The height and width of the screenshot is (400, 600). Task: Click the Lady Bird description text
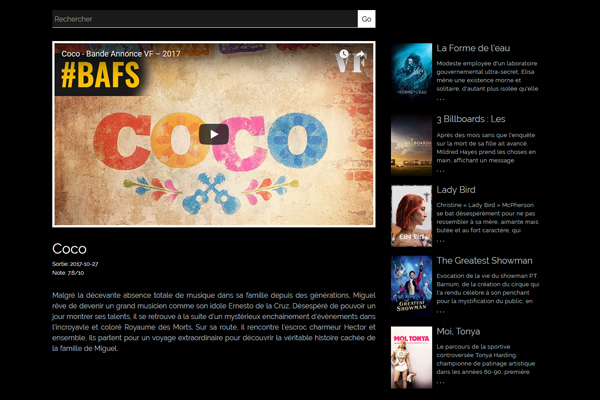click(x=487, y=218)
